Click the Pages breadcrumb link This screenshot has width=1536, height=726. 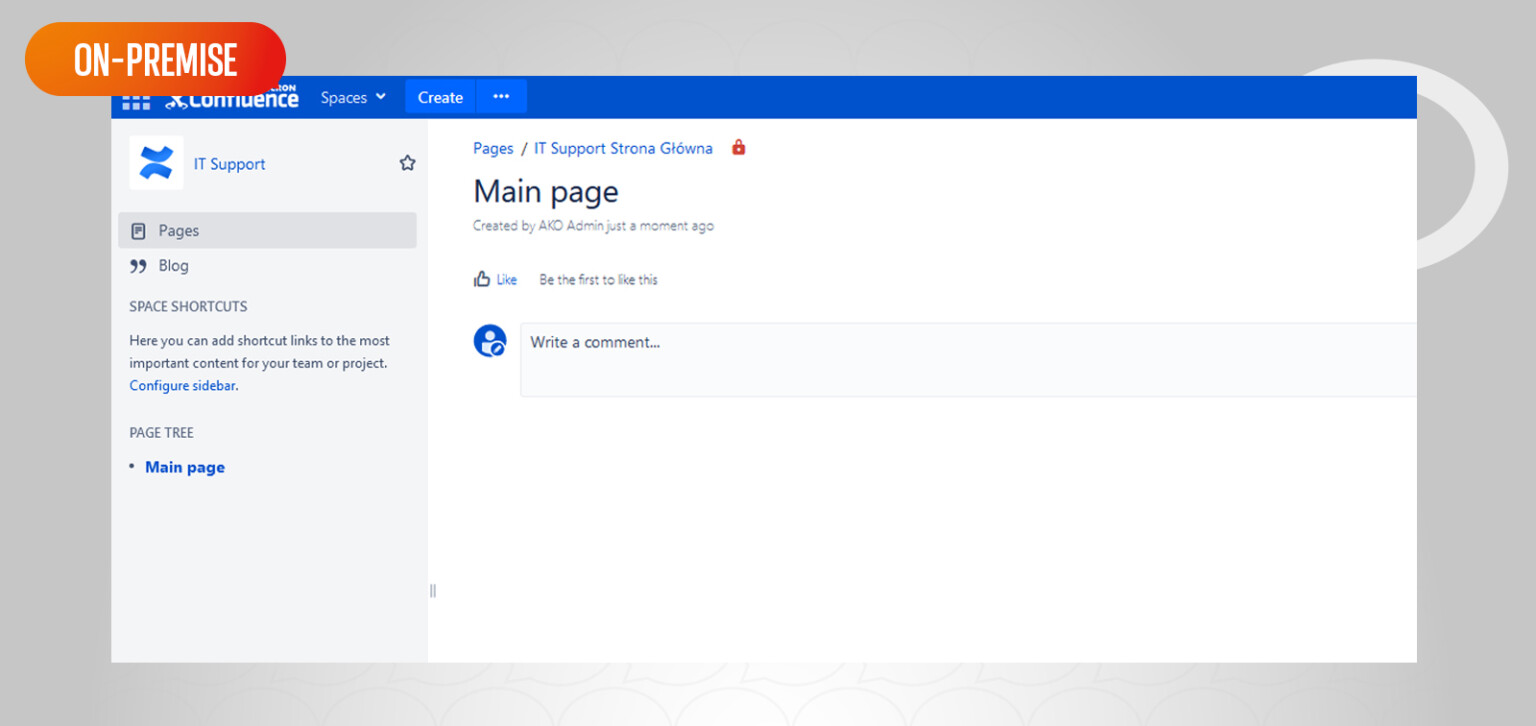[x=493, y=148]
